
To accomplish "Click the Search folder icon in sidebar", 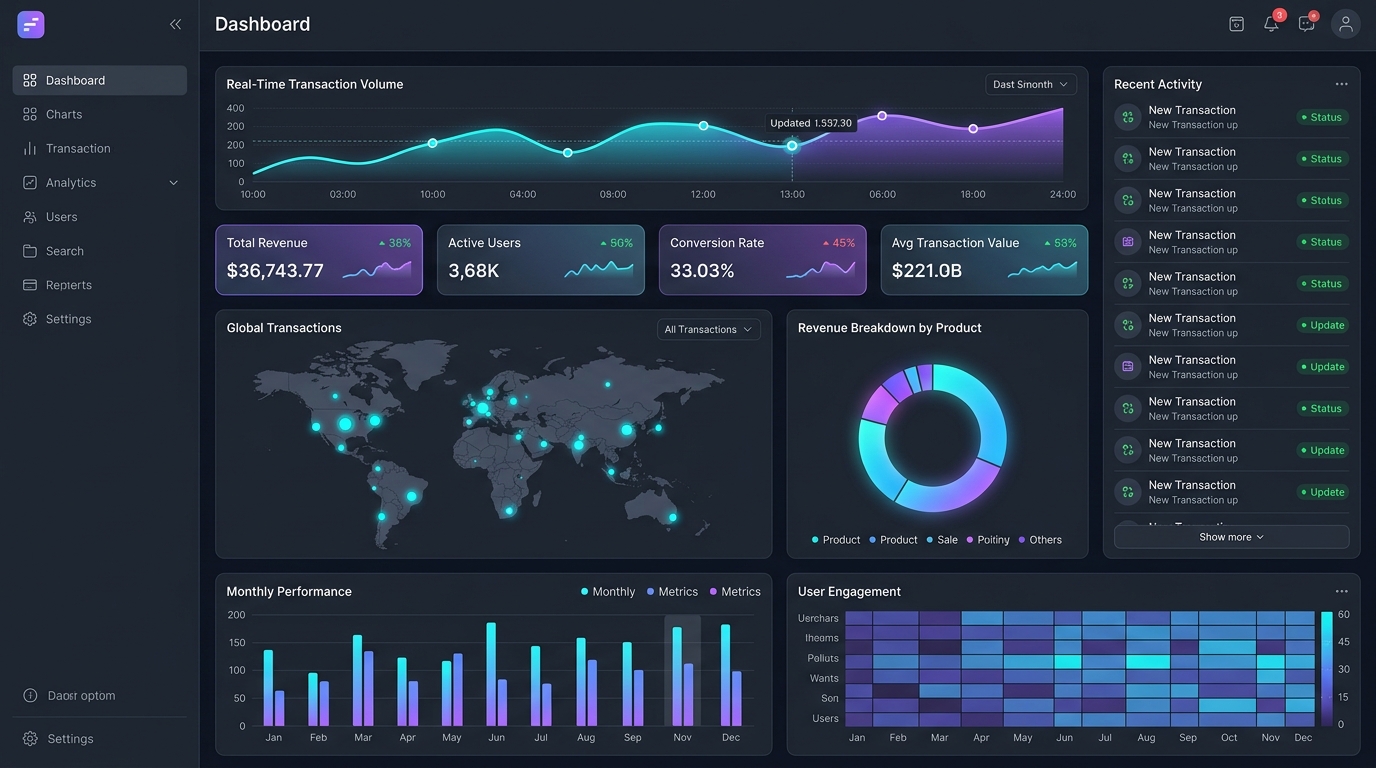I will tap(30, 251).
